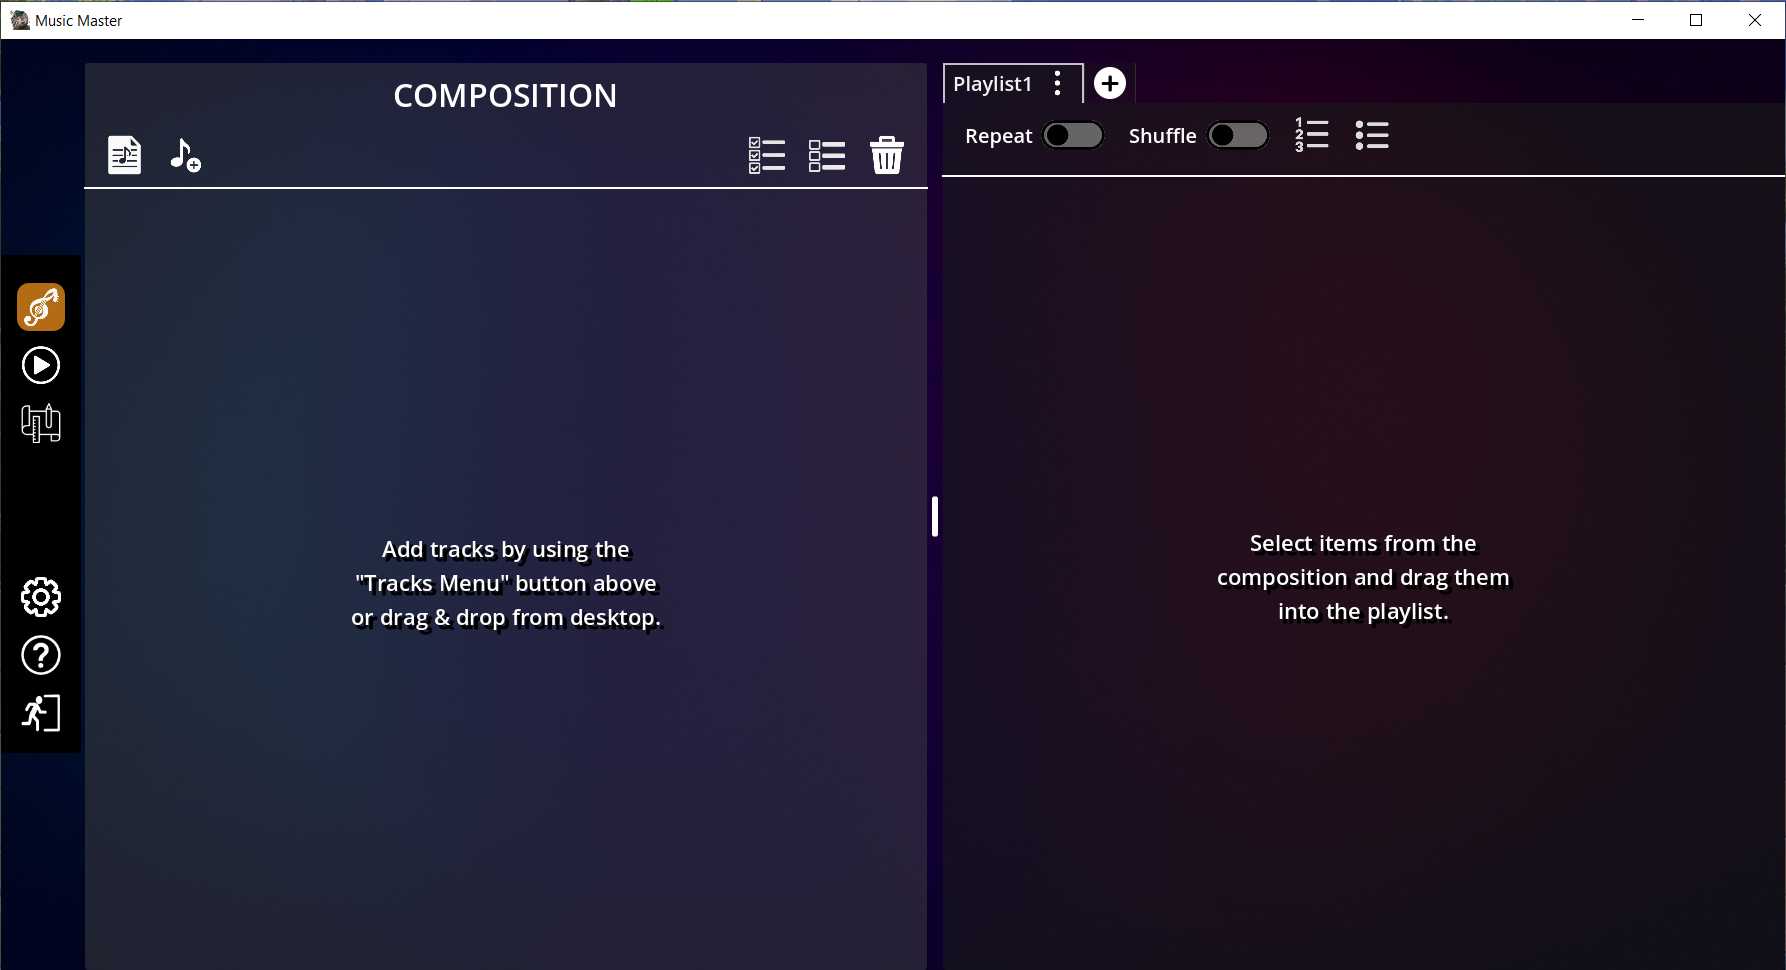This screenshot has height=970, width=1786.
Task: Select all tracks with checklist icon
Action: pos(767,155)
